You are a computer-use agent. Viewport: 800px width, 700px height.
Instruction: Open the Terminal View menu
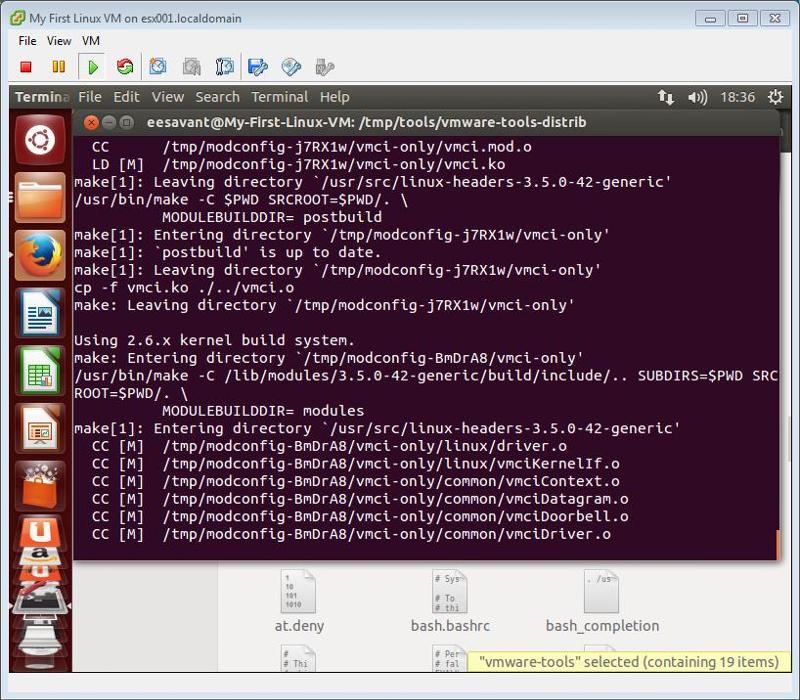(x=167, y=97)
